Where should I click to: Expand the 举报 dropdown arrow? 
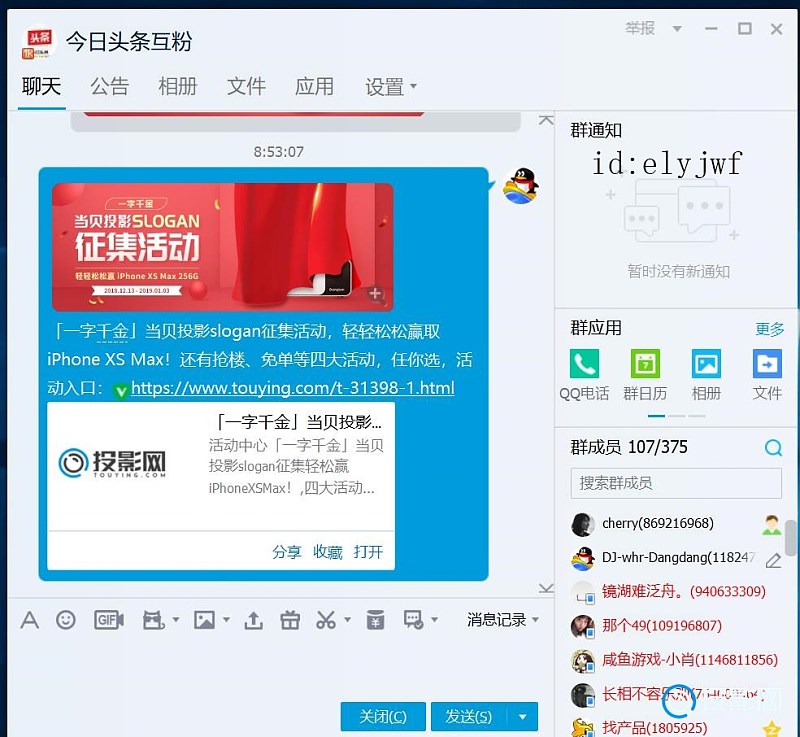[x=677, y=29]
